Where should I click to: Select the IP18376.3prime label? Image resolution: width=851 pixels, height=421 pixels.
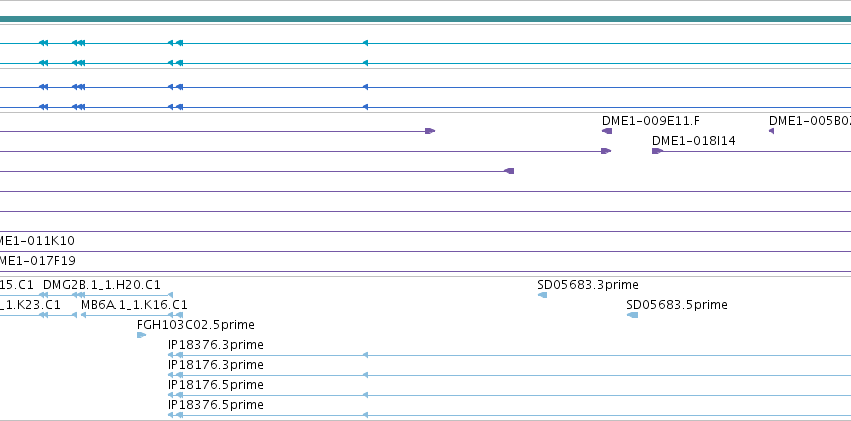(x=216, y=345)
